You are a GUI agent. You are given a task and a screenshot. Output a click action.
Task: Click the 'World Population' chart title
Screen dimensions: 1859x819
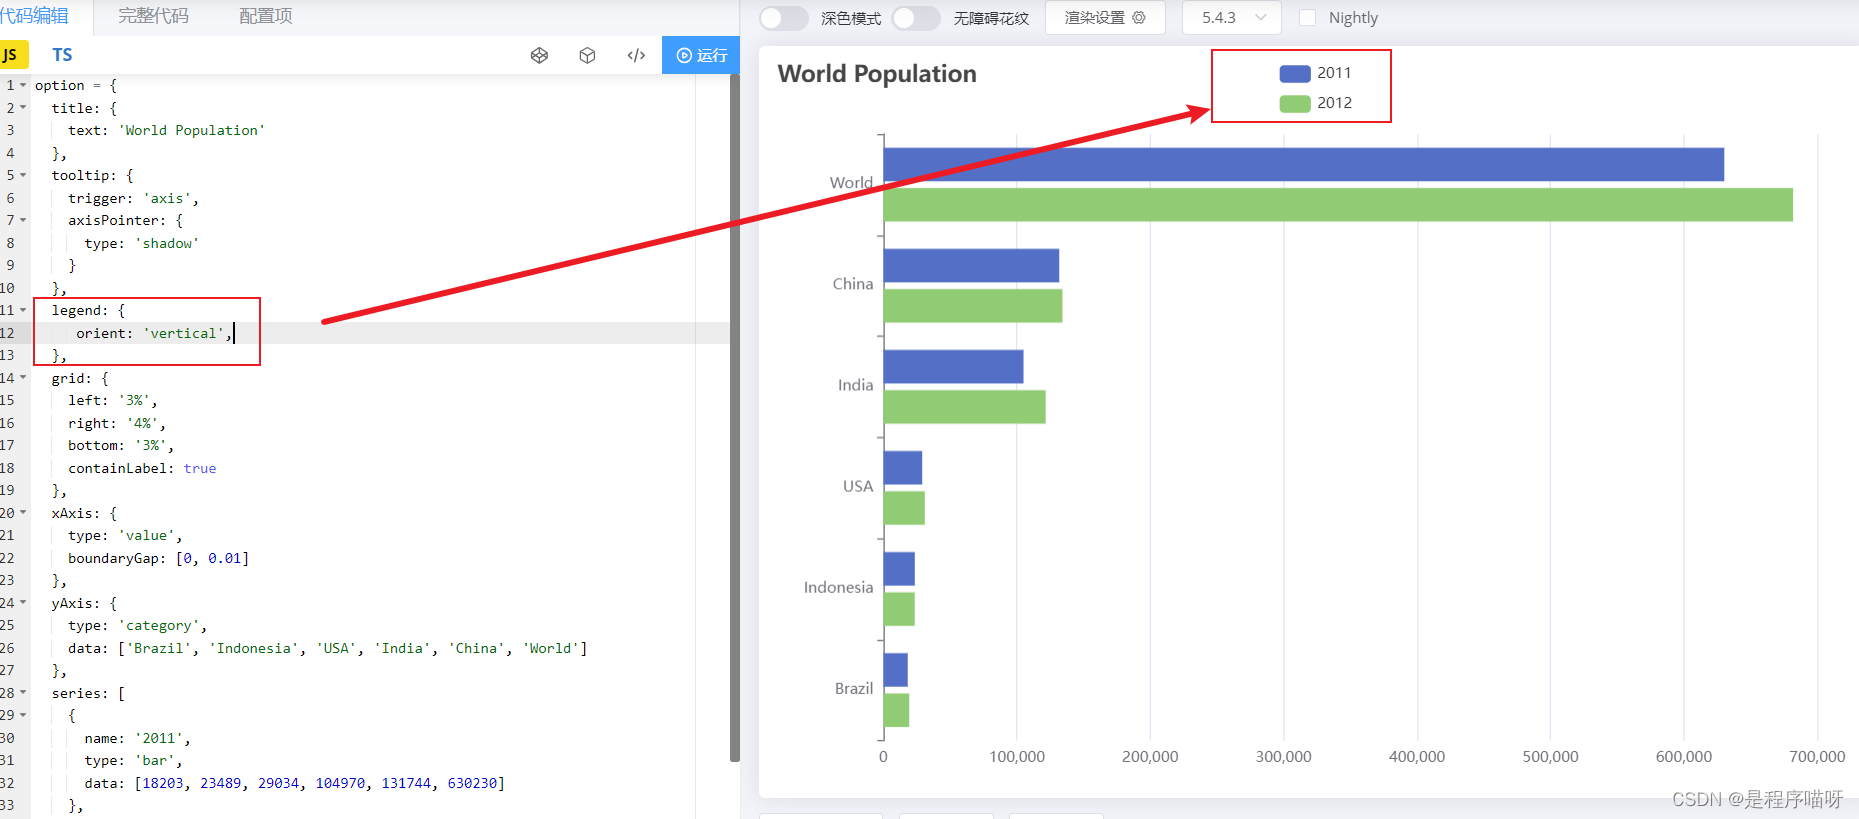pyautogui.click(x=877, y=74)
